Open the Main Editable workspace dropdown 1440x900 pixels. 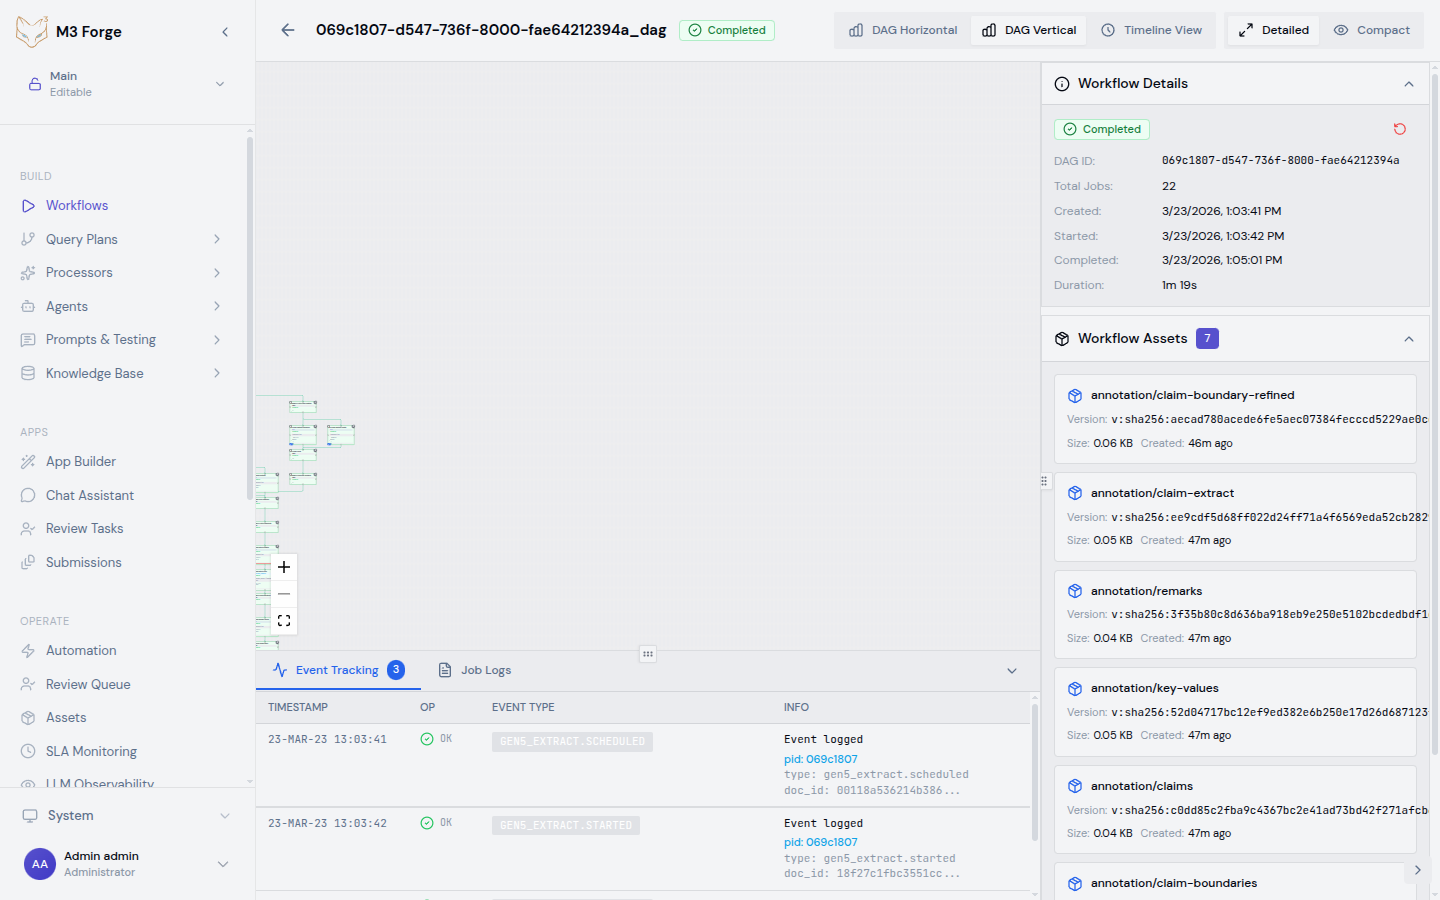[x=219, y=84]
